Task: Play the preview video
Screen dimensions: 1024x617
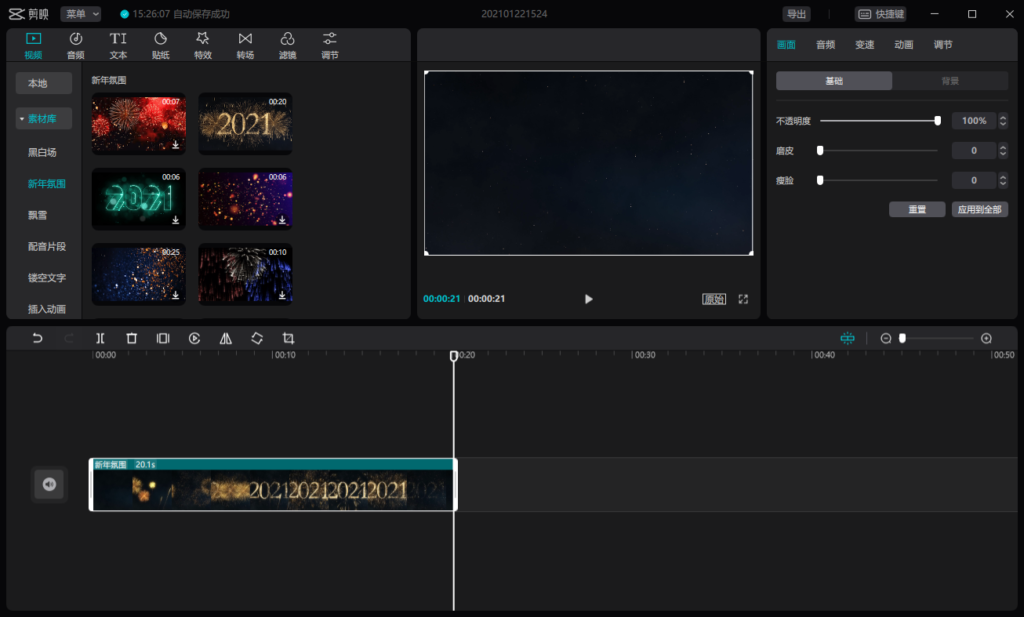Action: (x=588, y=299)
